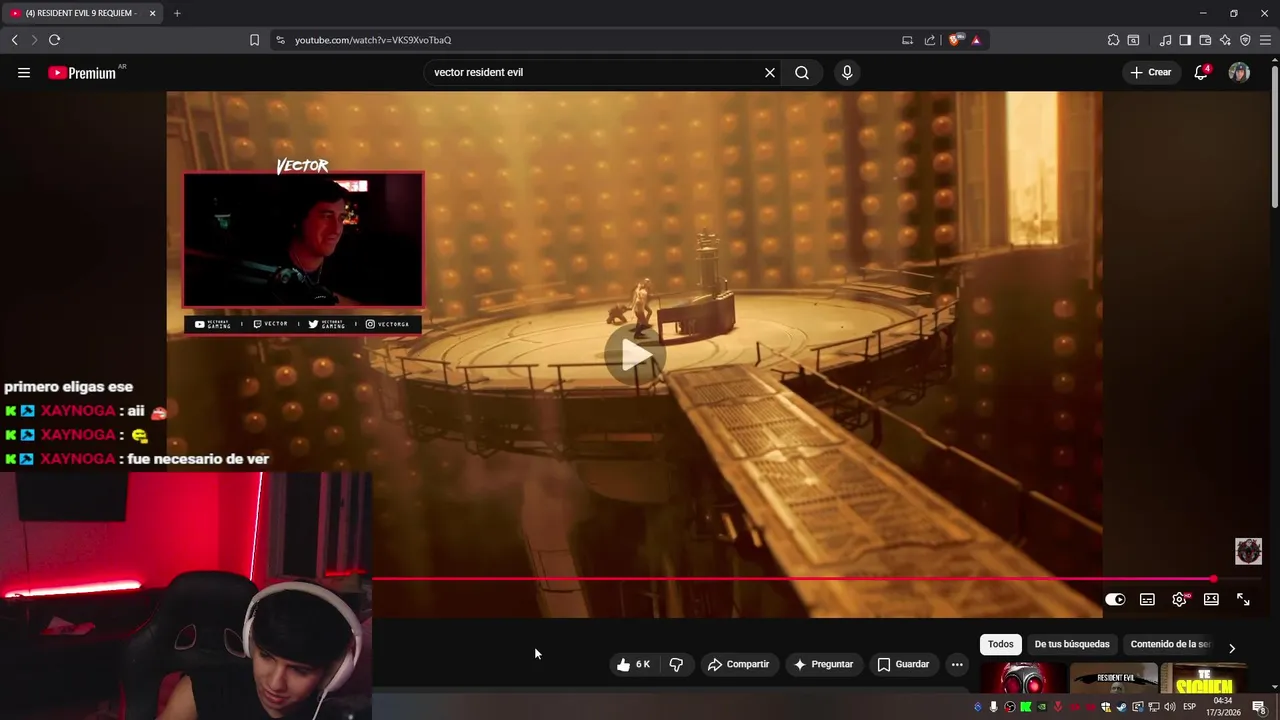Viewport: 1280px width, 720px height.
Task: Click the Preguntar button
Action: click(x=823, y=664)
